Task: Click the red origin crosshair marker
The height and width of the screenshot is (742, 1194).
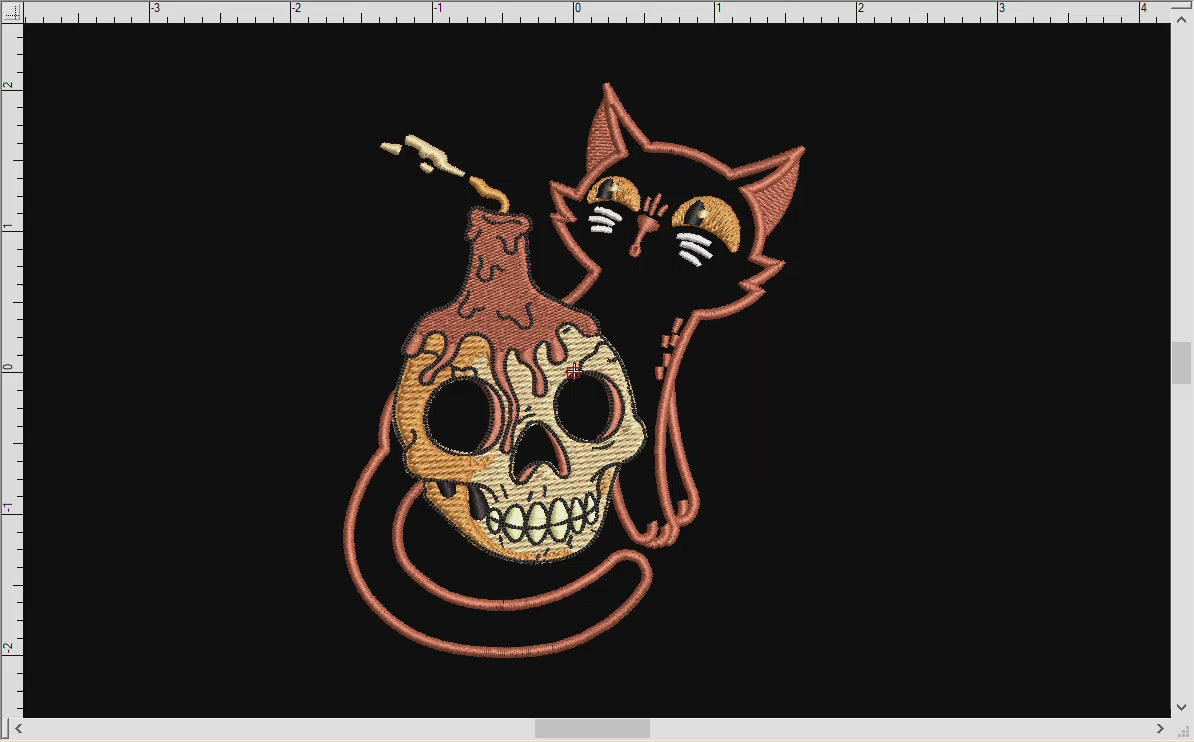Action: coord(575,371)
